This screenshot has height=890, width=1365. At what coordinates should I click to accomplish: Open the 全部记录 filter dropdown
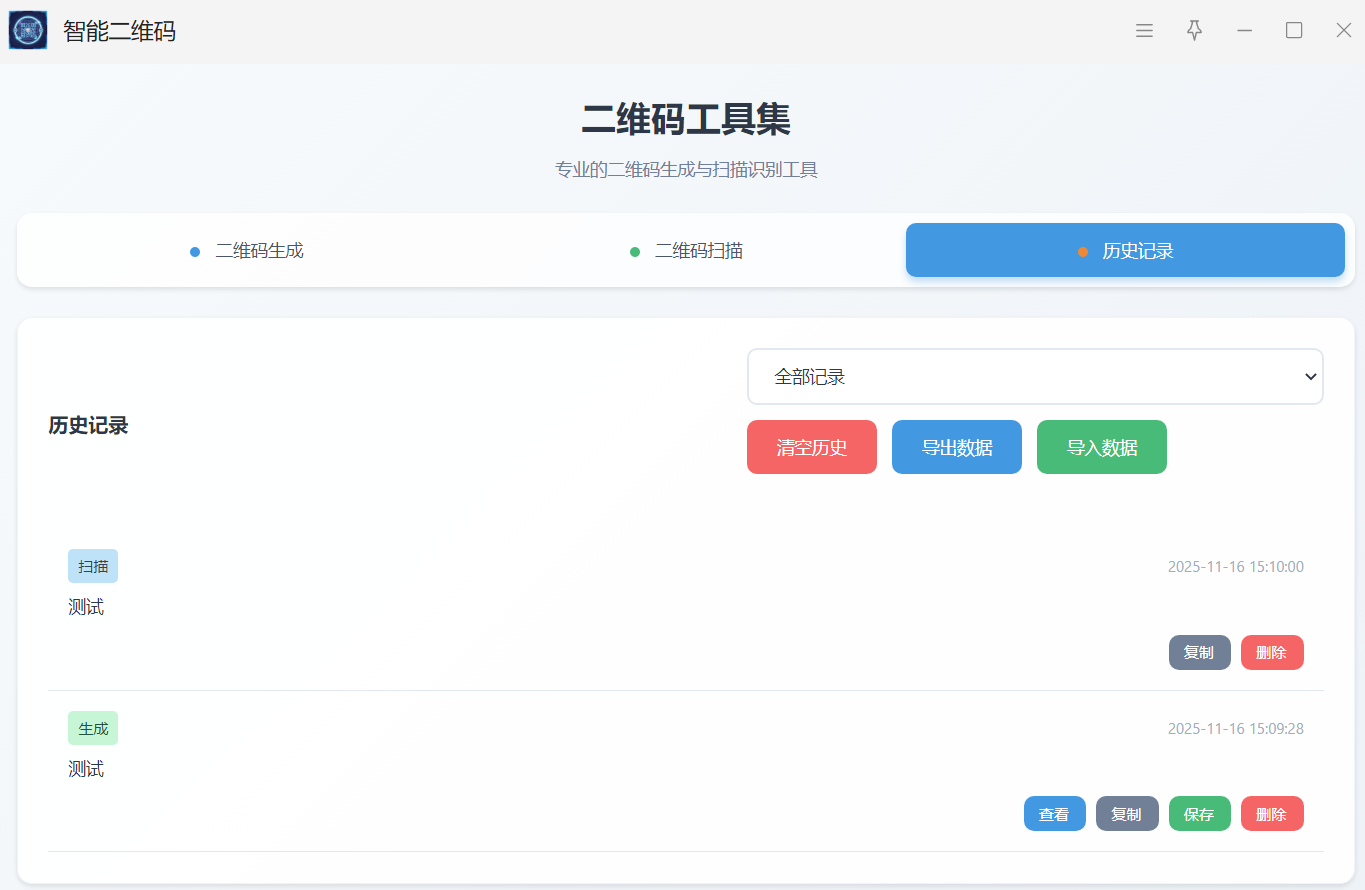[1034, 377]
